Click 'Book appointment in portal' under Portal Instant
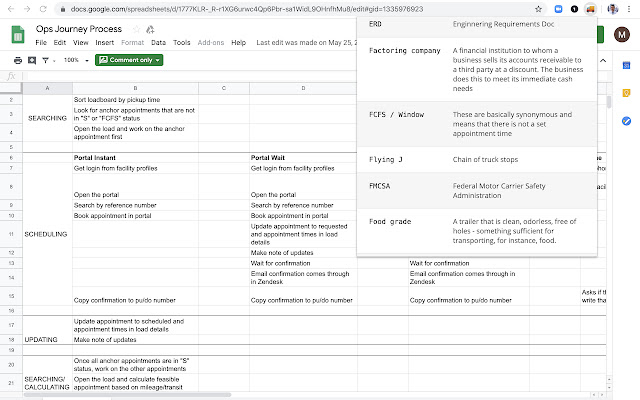This screenshot has height=400, width=640. [x=136, y=216]
